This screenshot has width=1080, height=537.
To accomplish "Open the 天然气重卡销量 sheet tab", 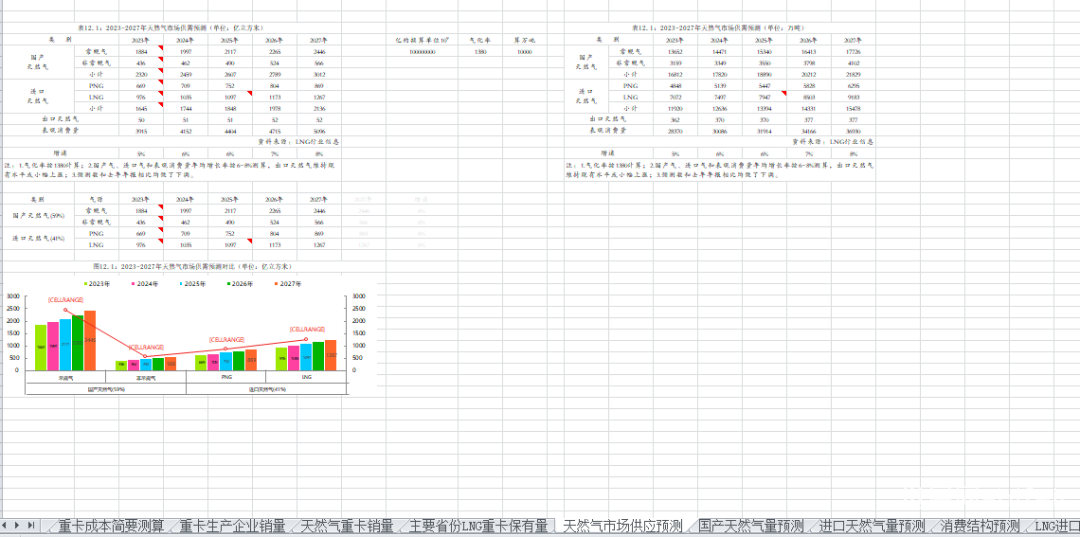I will [x=346, y=526].
